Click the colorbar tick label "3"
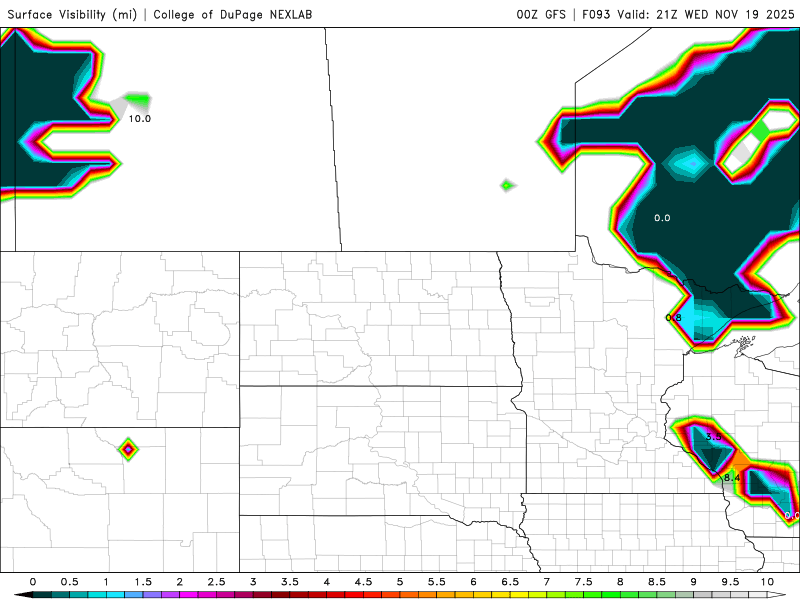The width and height of the screenshot is (800, 600). (x=253, y=582)
